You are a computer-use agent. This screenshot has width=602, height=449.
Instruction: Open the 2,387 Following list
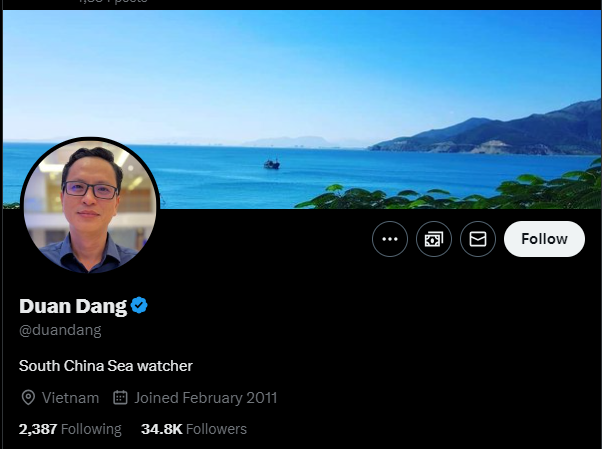pyautogui.click(x=70, y=429)
